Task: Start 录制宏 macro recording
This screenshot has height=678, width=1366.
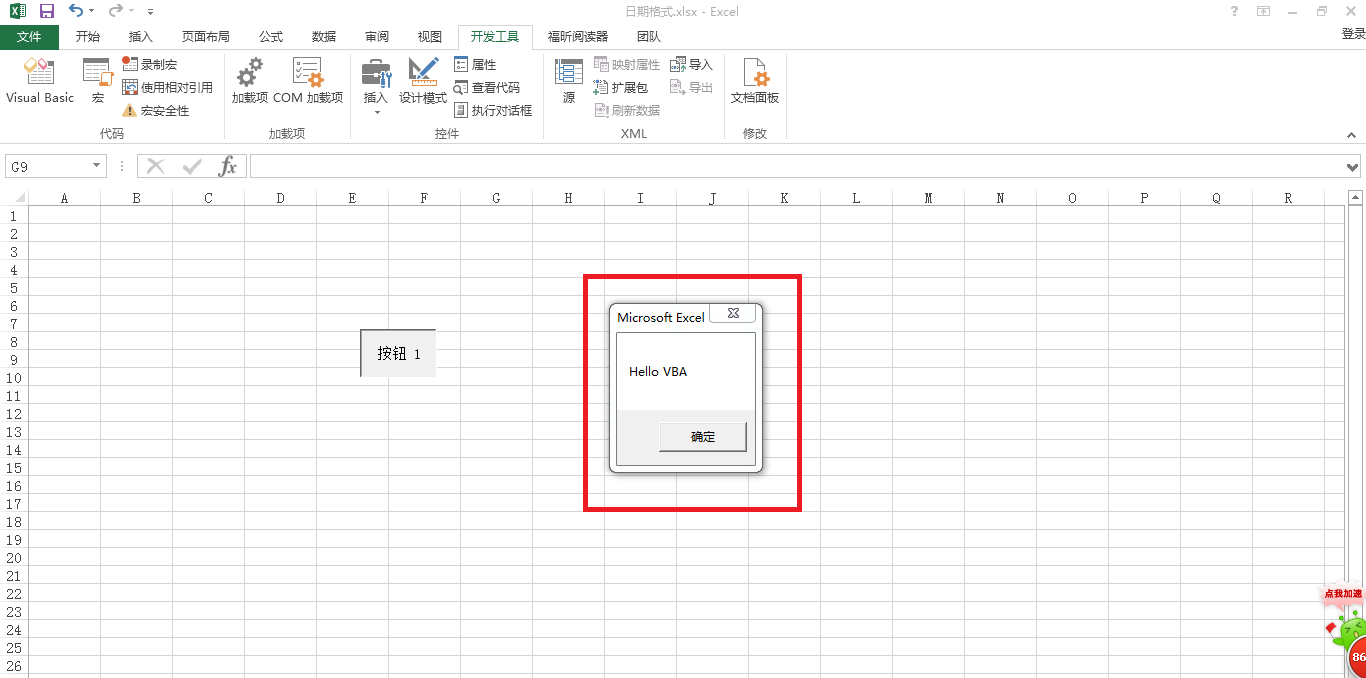Action: coord(150,64)
